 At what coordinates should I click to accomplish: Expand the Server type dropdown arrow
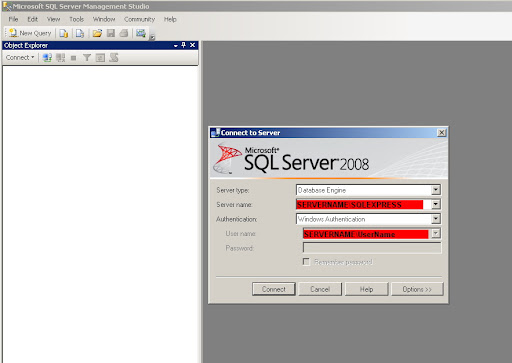click(x=436, y=190)
